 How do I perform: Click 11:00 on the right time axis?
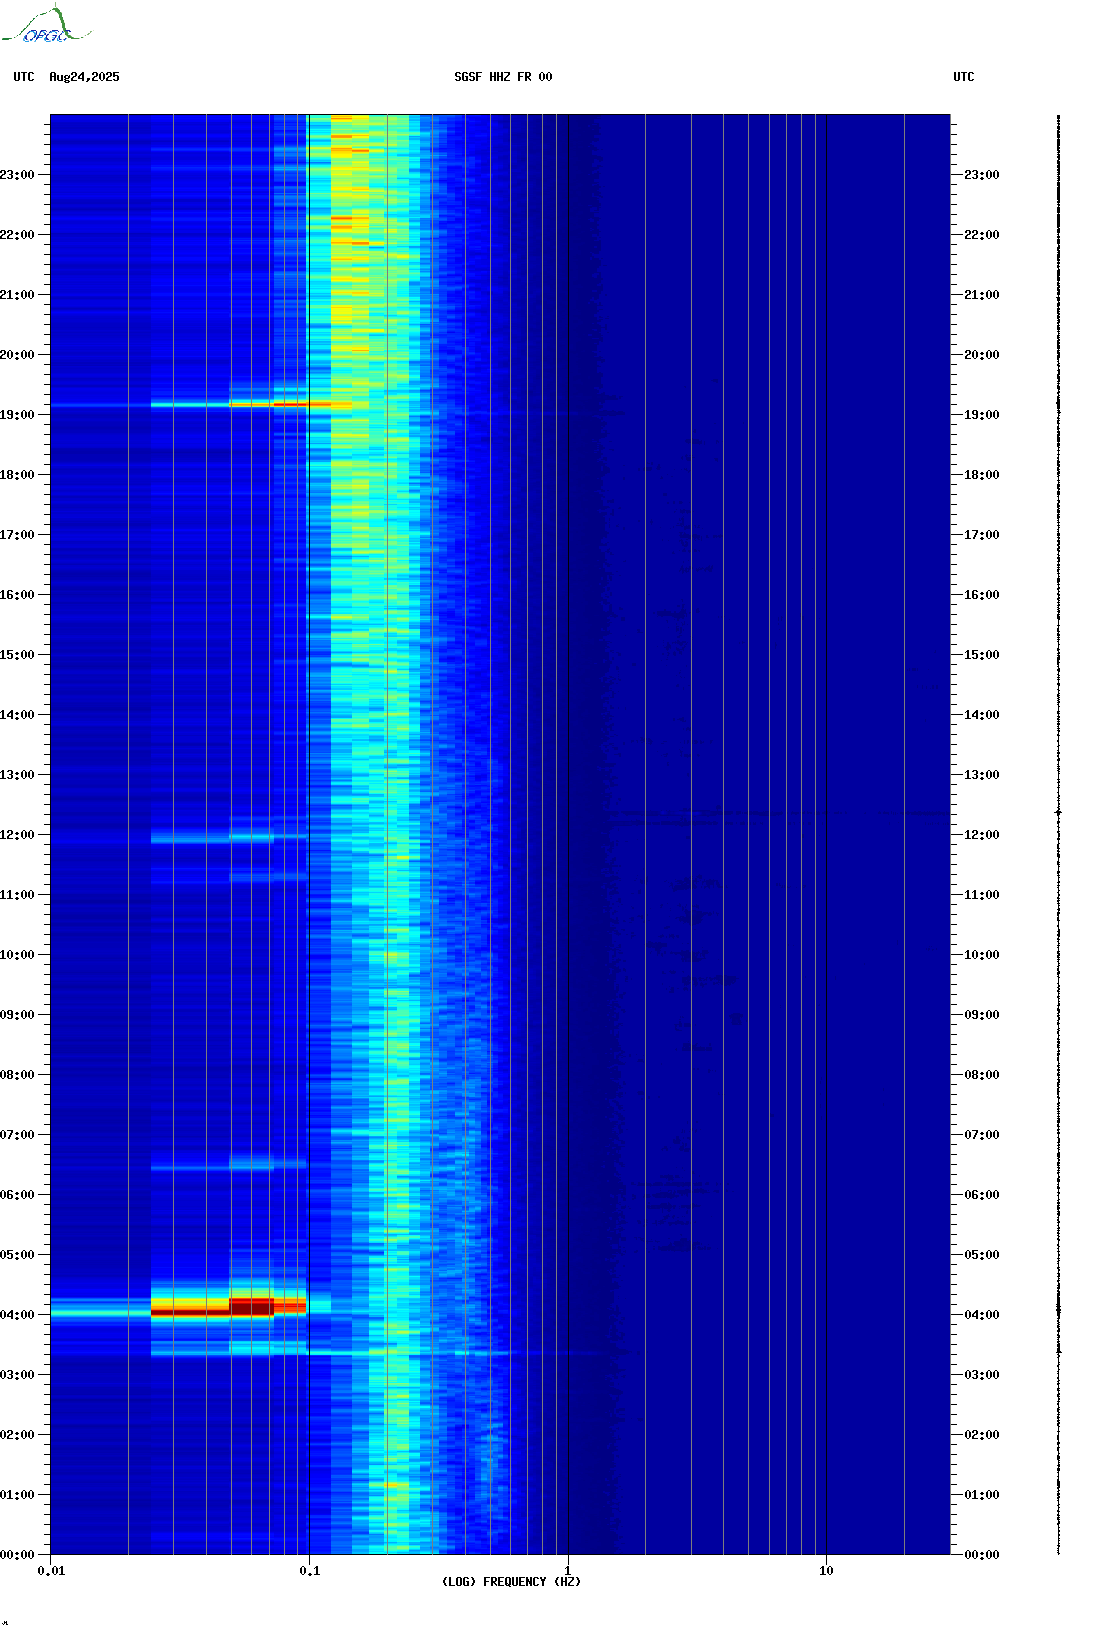[982, 895]
